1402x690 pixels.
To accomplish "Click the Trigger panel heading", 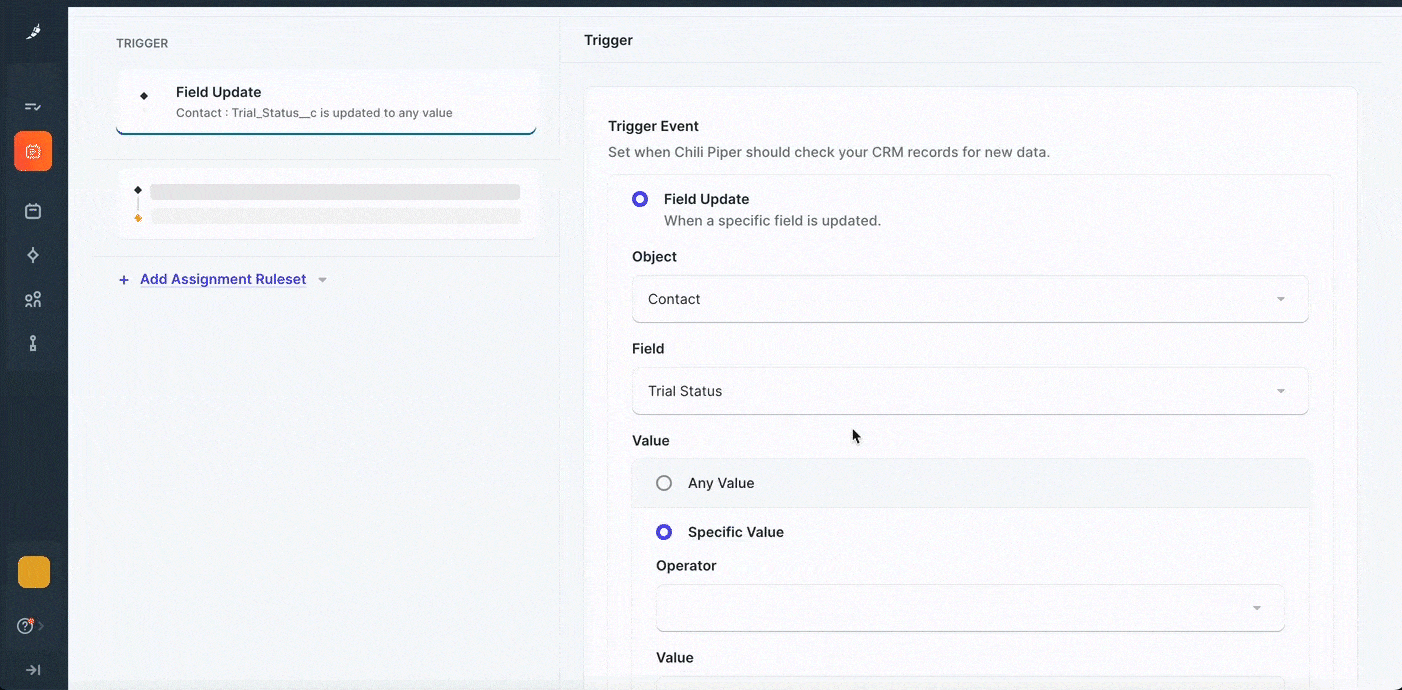I will 608,40.
